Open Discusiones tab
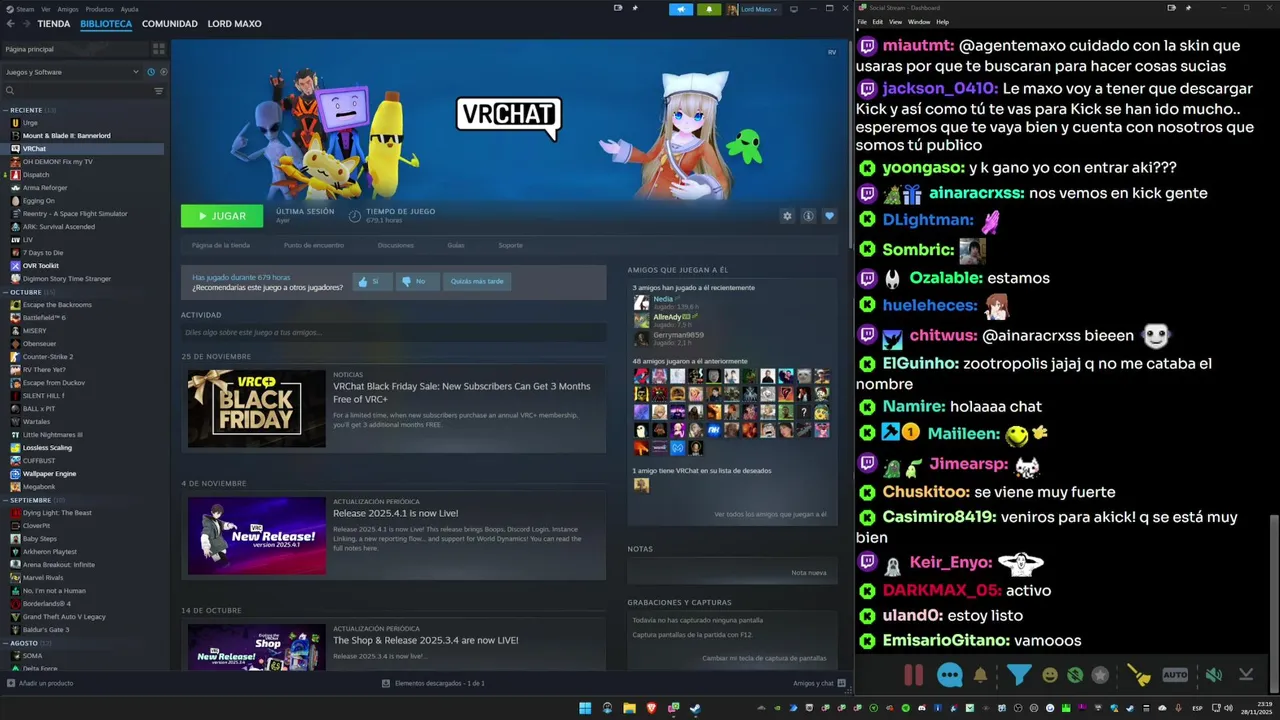1280x720 pixels. [396, 245]
